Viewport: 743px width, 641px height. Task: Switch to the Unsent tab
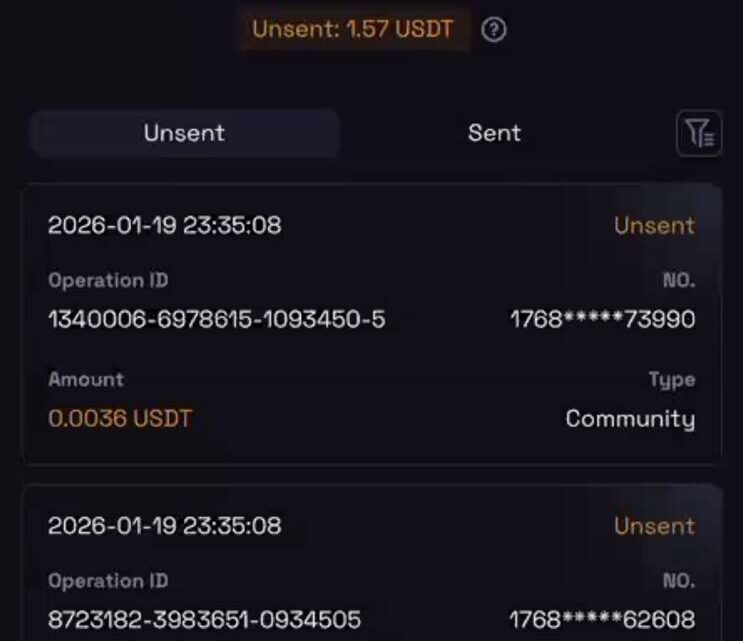184,133
